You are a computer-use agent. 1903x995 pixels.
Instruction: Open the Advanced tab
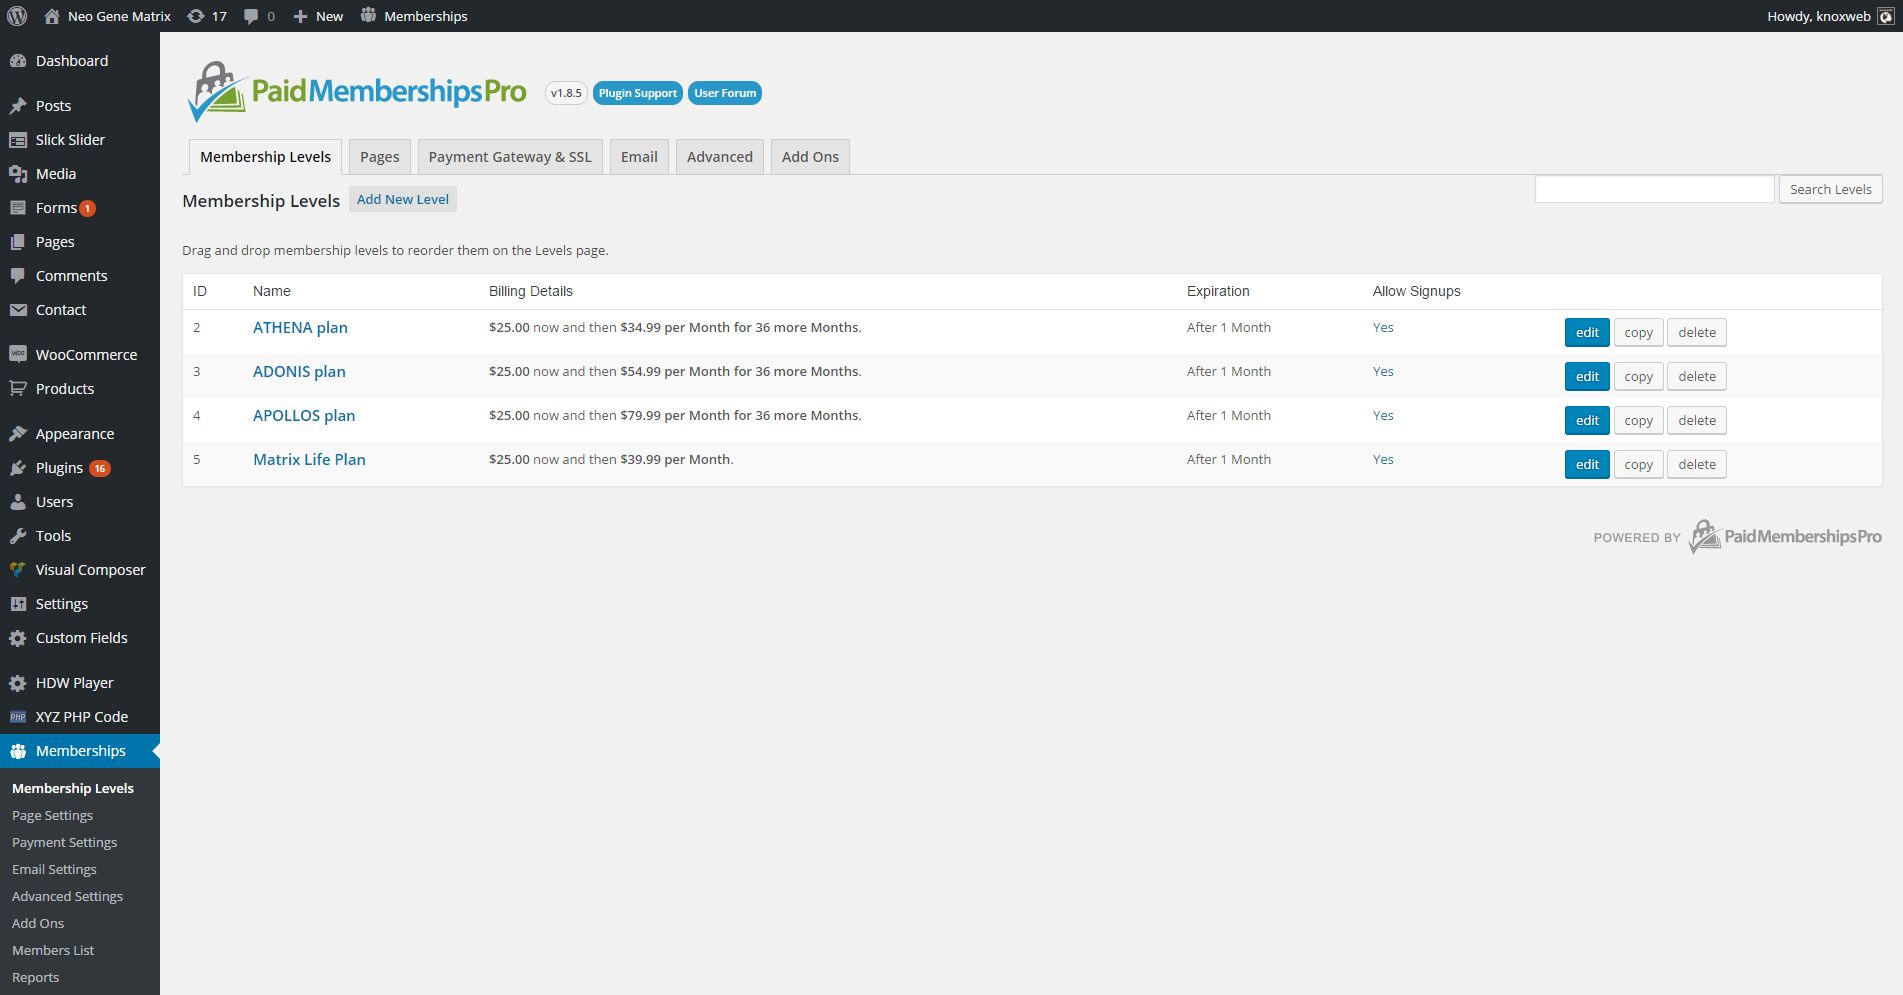point(720,157)
